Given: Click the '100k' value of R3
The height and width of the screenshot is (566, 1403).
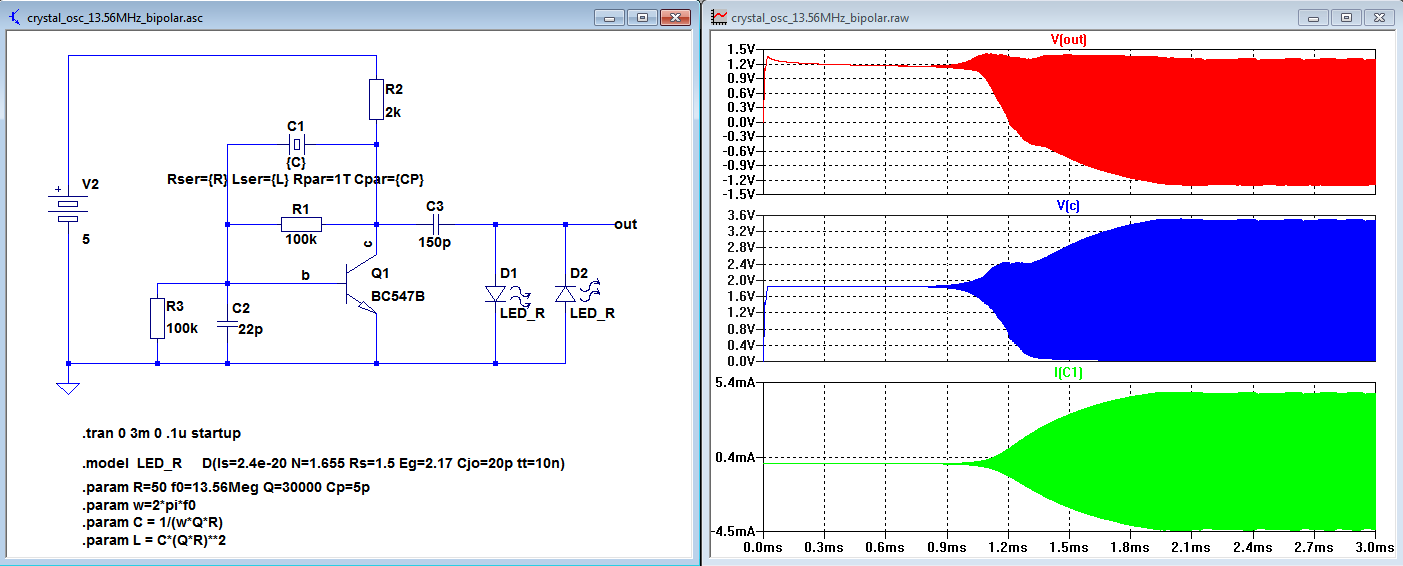Looking at the screenshot, I should tap(183, 328).
